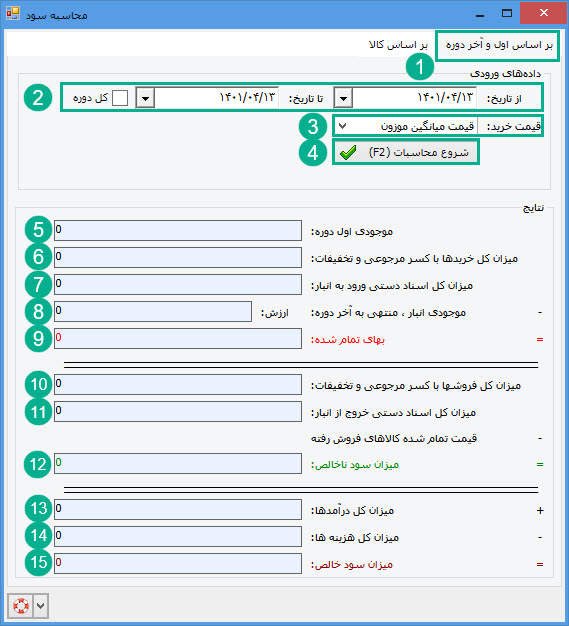Close the محاسبه سود window
569x626 pixels.
[543, 13]
